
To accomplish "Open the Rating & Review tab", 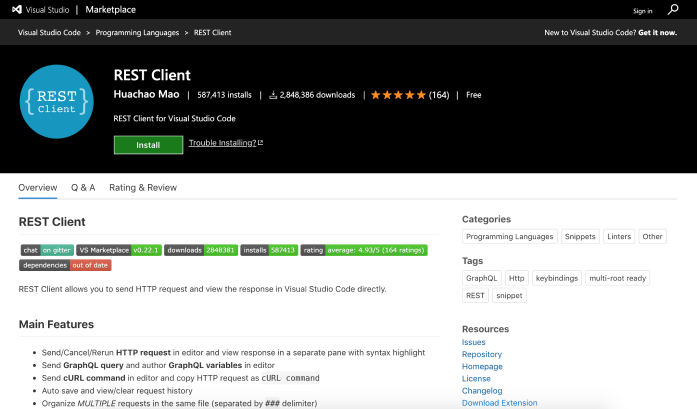I will (143, 188).
